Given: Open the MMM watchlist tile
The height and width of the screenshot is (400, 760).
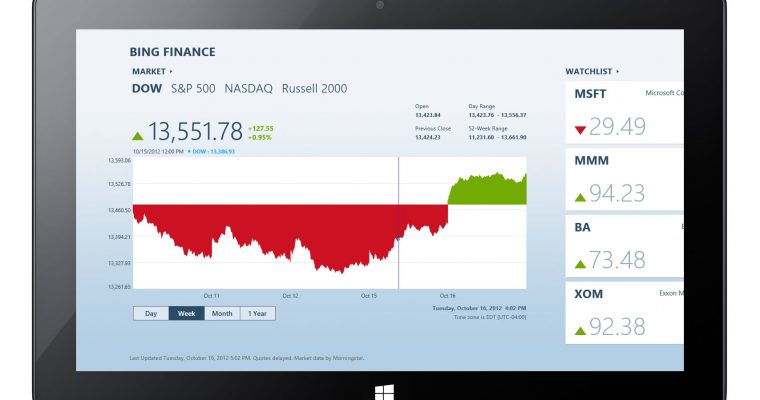Looking at the screenshot, I should point(624,179).
